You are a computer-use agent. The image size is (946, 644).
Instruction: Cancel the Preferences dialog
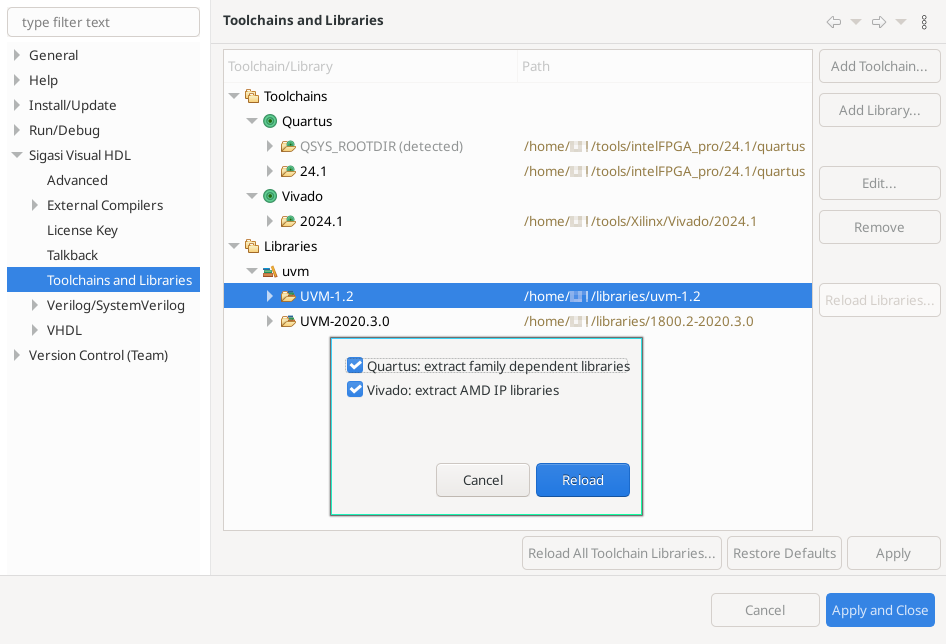tap(765, 610)
